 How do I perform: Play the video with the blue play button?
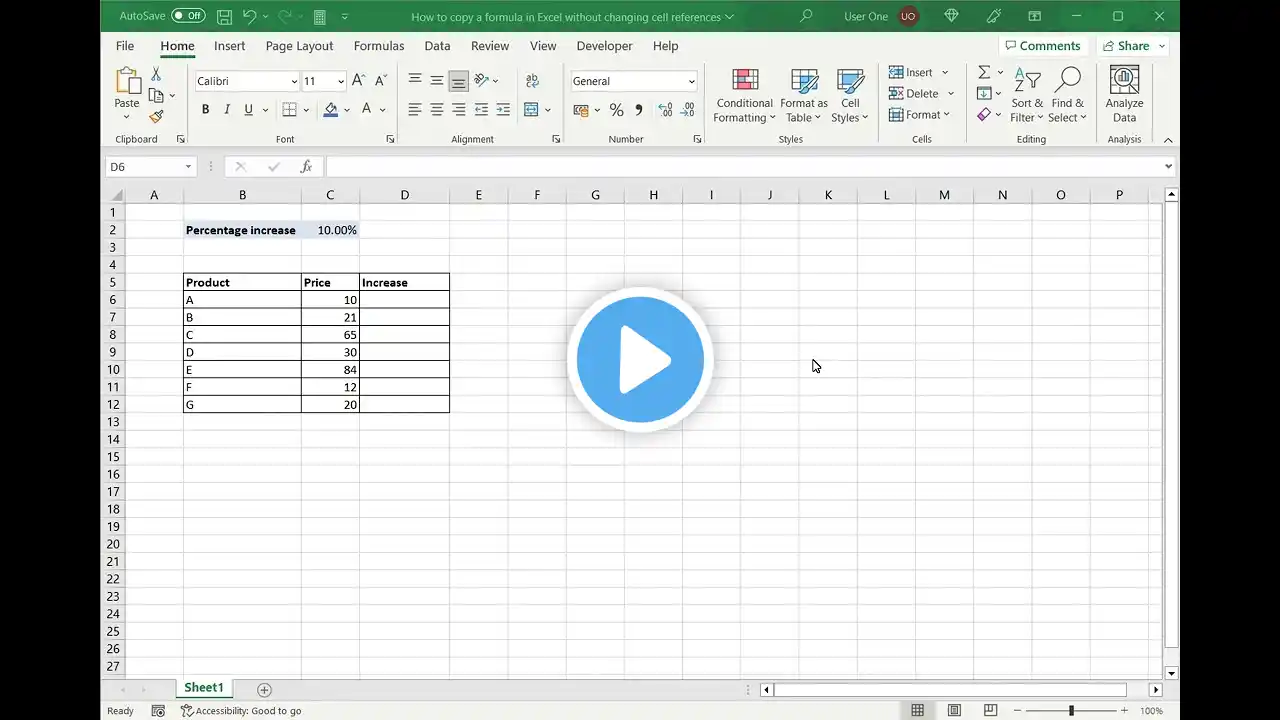click(x=640, y=360)
